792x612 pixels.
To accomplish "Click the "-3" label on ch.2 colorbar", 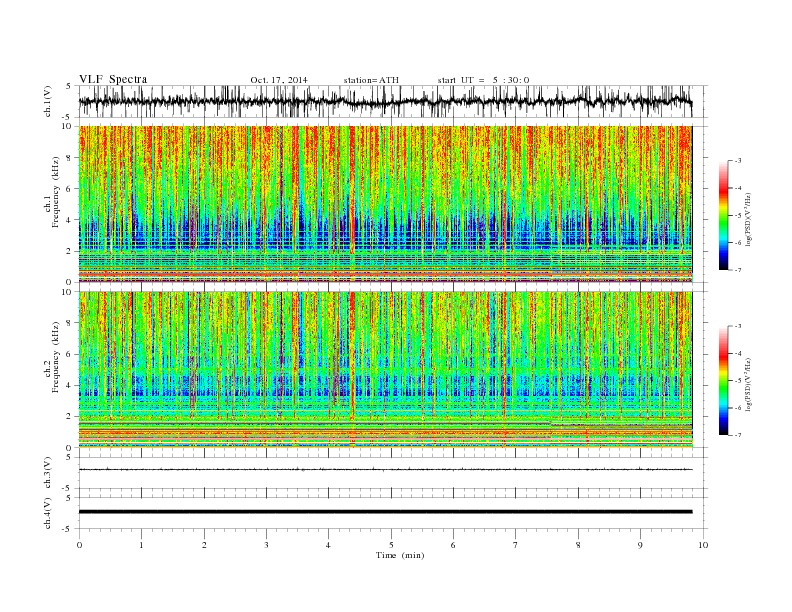I will 738,326.
